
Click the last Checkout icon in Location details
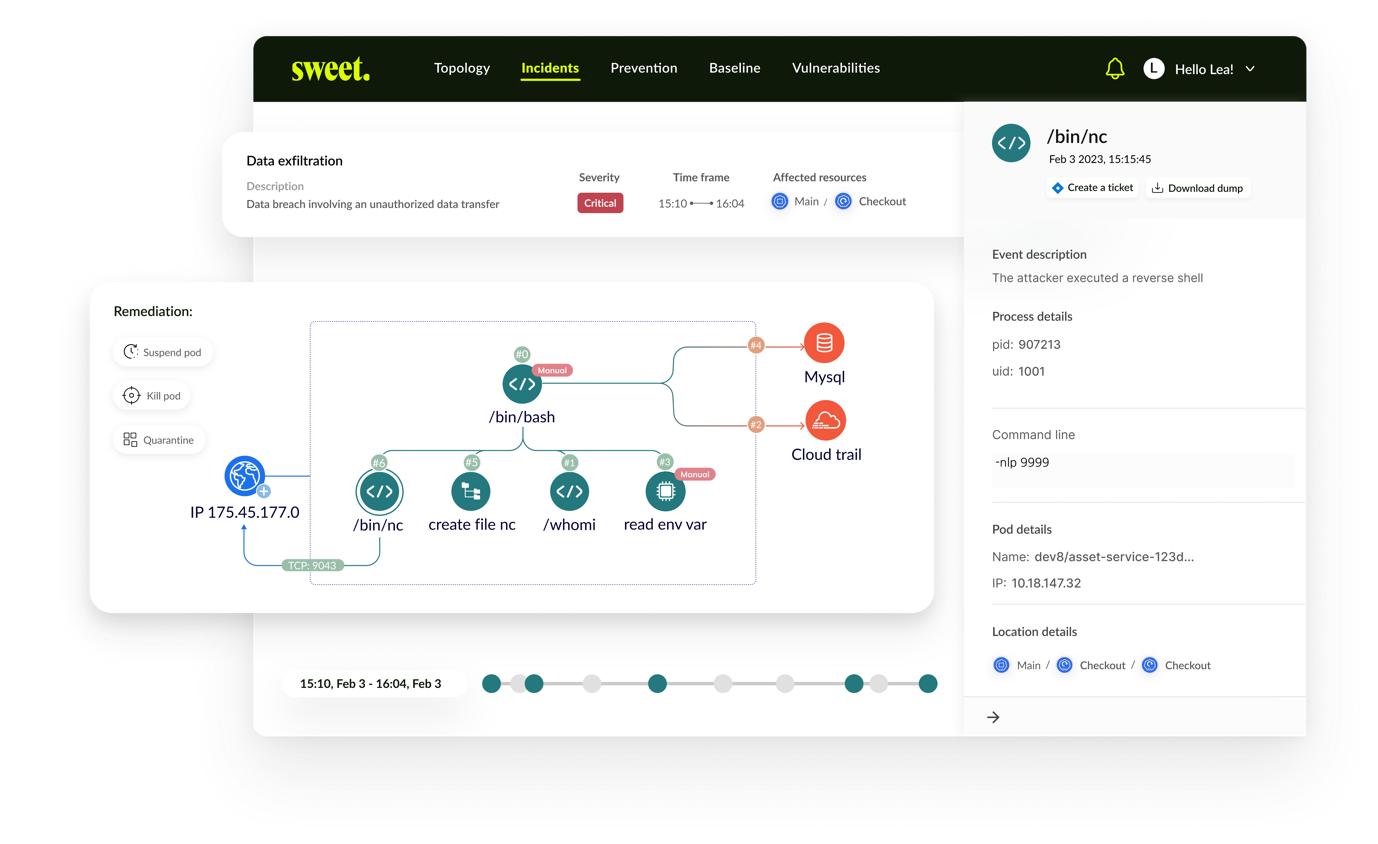[x=1149, y=665]
